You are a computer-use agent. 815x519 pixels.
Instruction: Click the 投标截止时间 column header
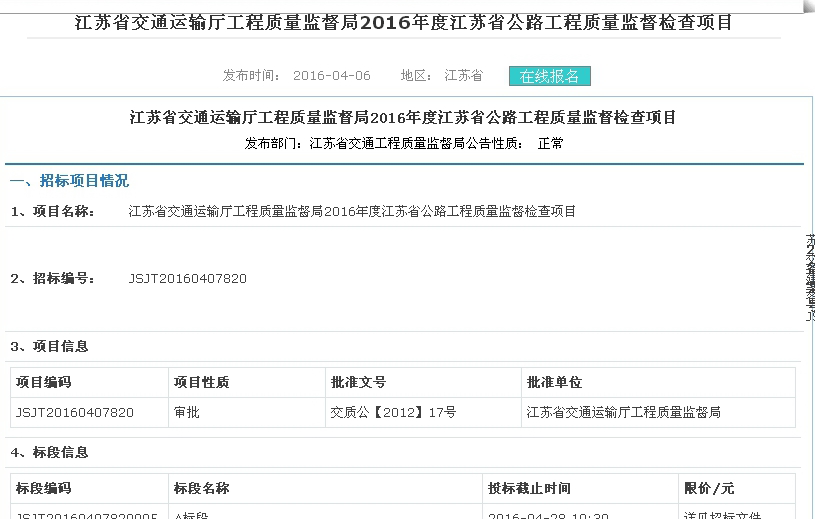[529, 488]
